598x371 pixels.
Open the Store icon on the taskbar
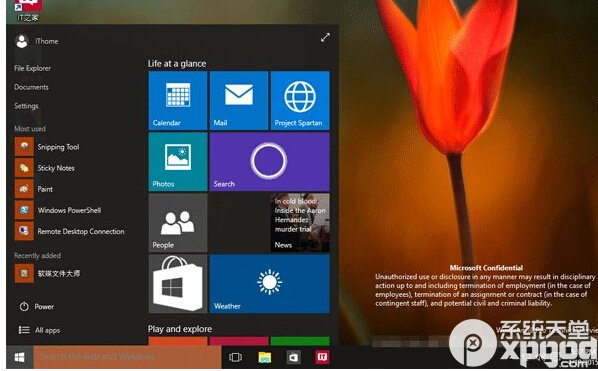293,357
